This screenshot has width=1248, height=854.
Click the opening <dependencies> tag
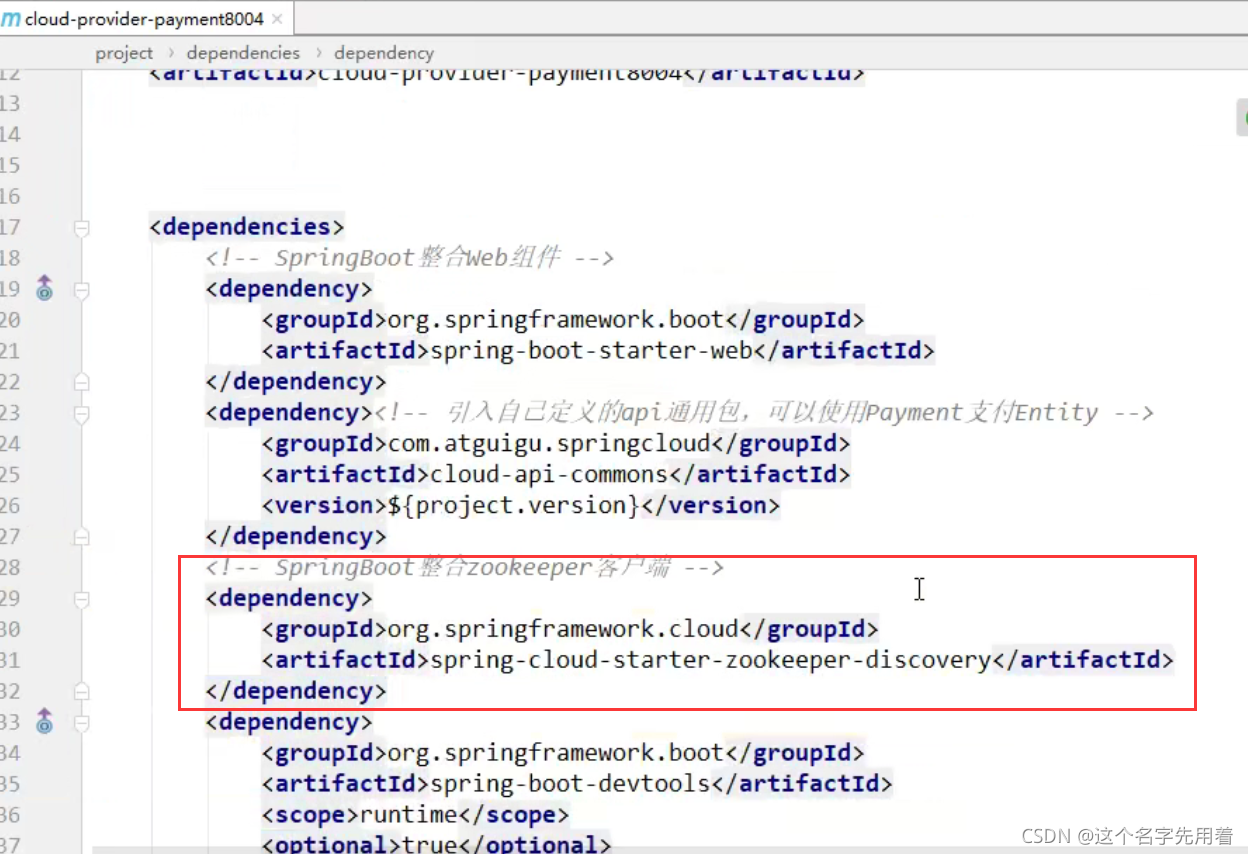point(247,227)
